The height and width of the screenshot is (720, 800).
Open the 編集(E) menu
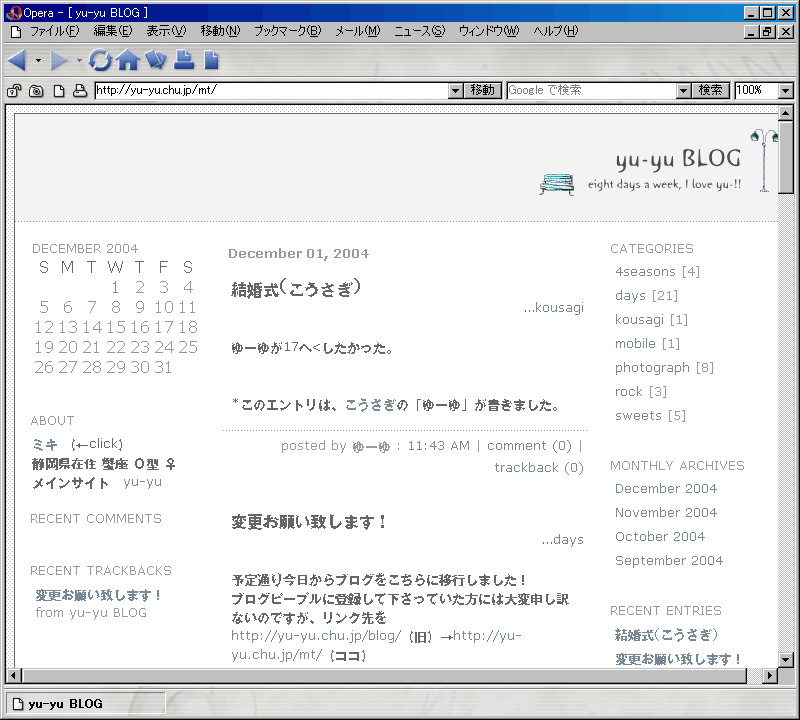[x=113, y=32]
